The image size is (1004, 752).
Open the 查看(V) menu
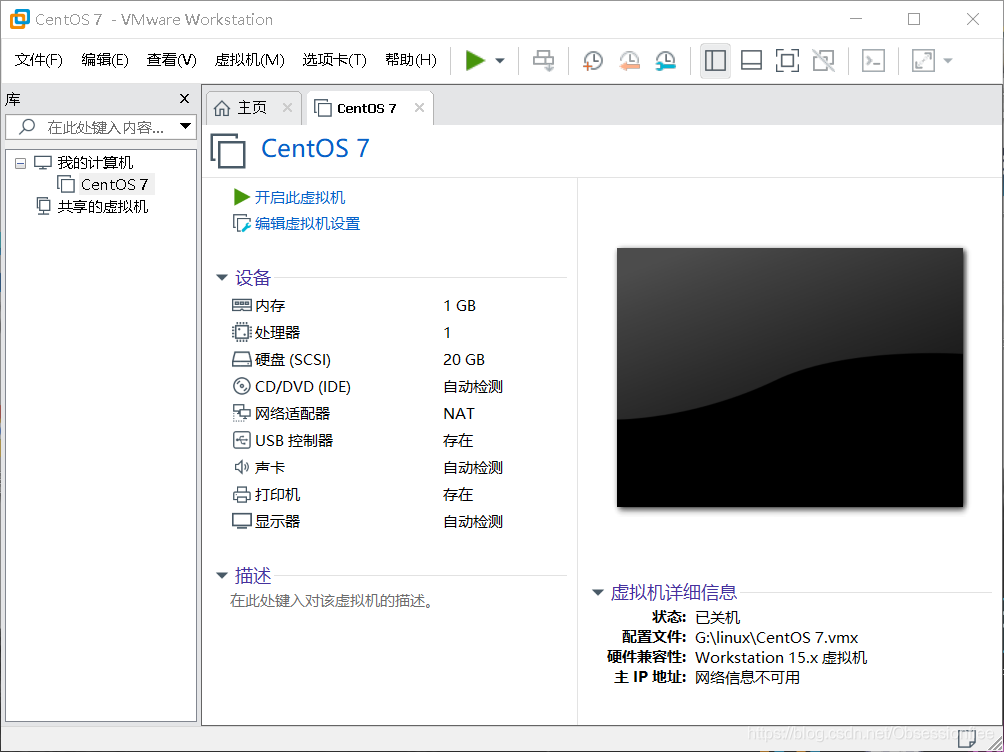click(171, 60)
